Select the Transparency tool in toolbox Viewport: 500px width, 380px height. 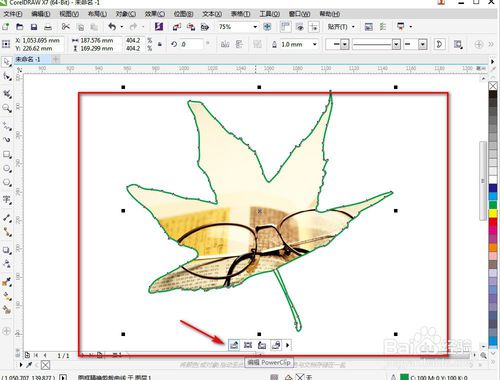tap(6, 264)
